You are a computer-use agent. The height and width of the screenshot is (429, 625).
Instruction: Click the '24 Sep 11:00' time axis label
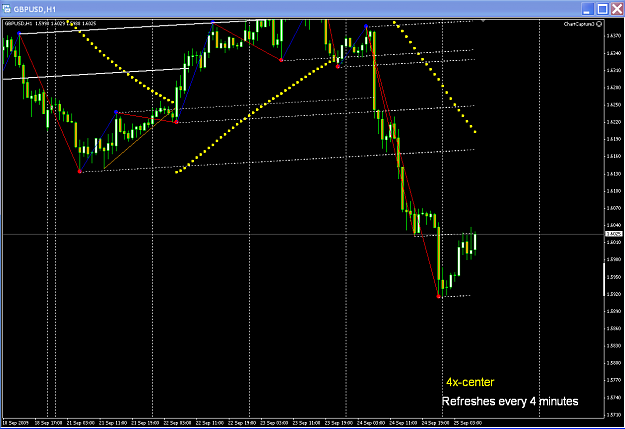point(403,423)
